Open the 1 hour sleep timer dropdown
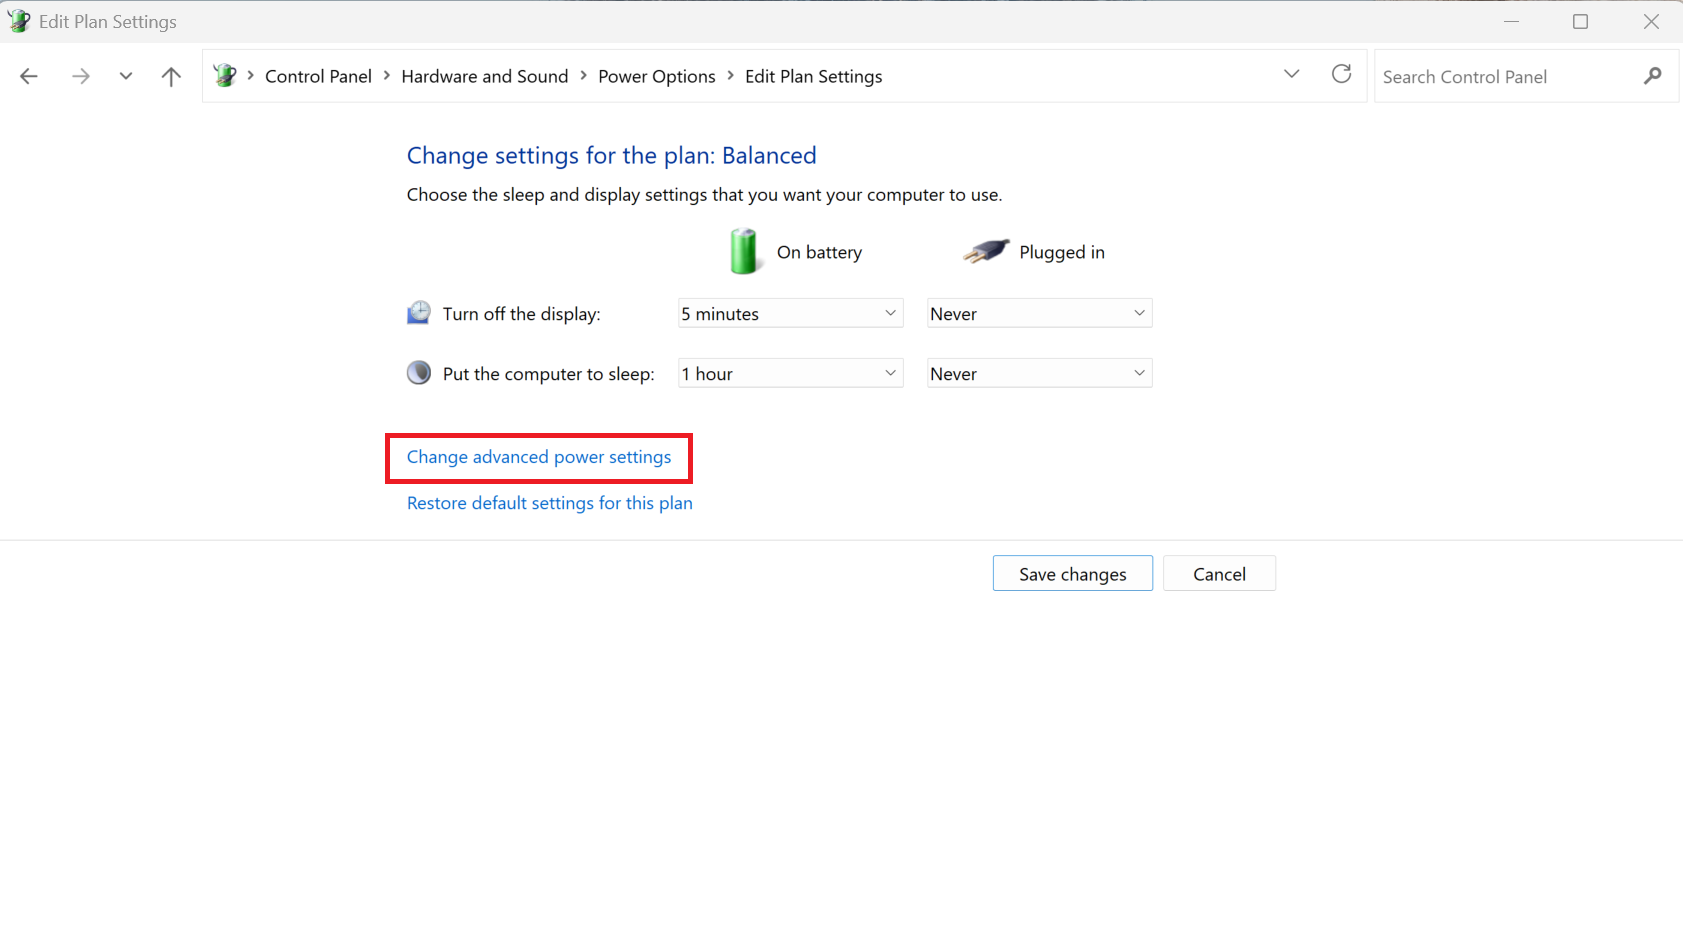 coord(789,373)
